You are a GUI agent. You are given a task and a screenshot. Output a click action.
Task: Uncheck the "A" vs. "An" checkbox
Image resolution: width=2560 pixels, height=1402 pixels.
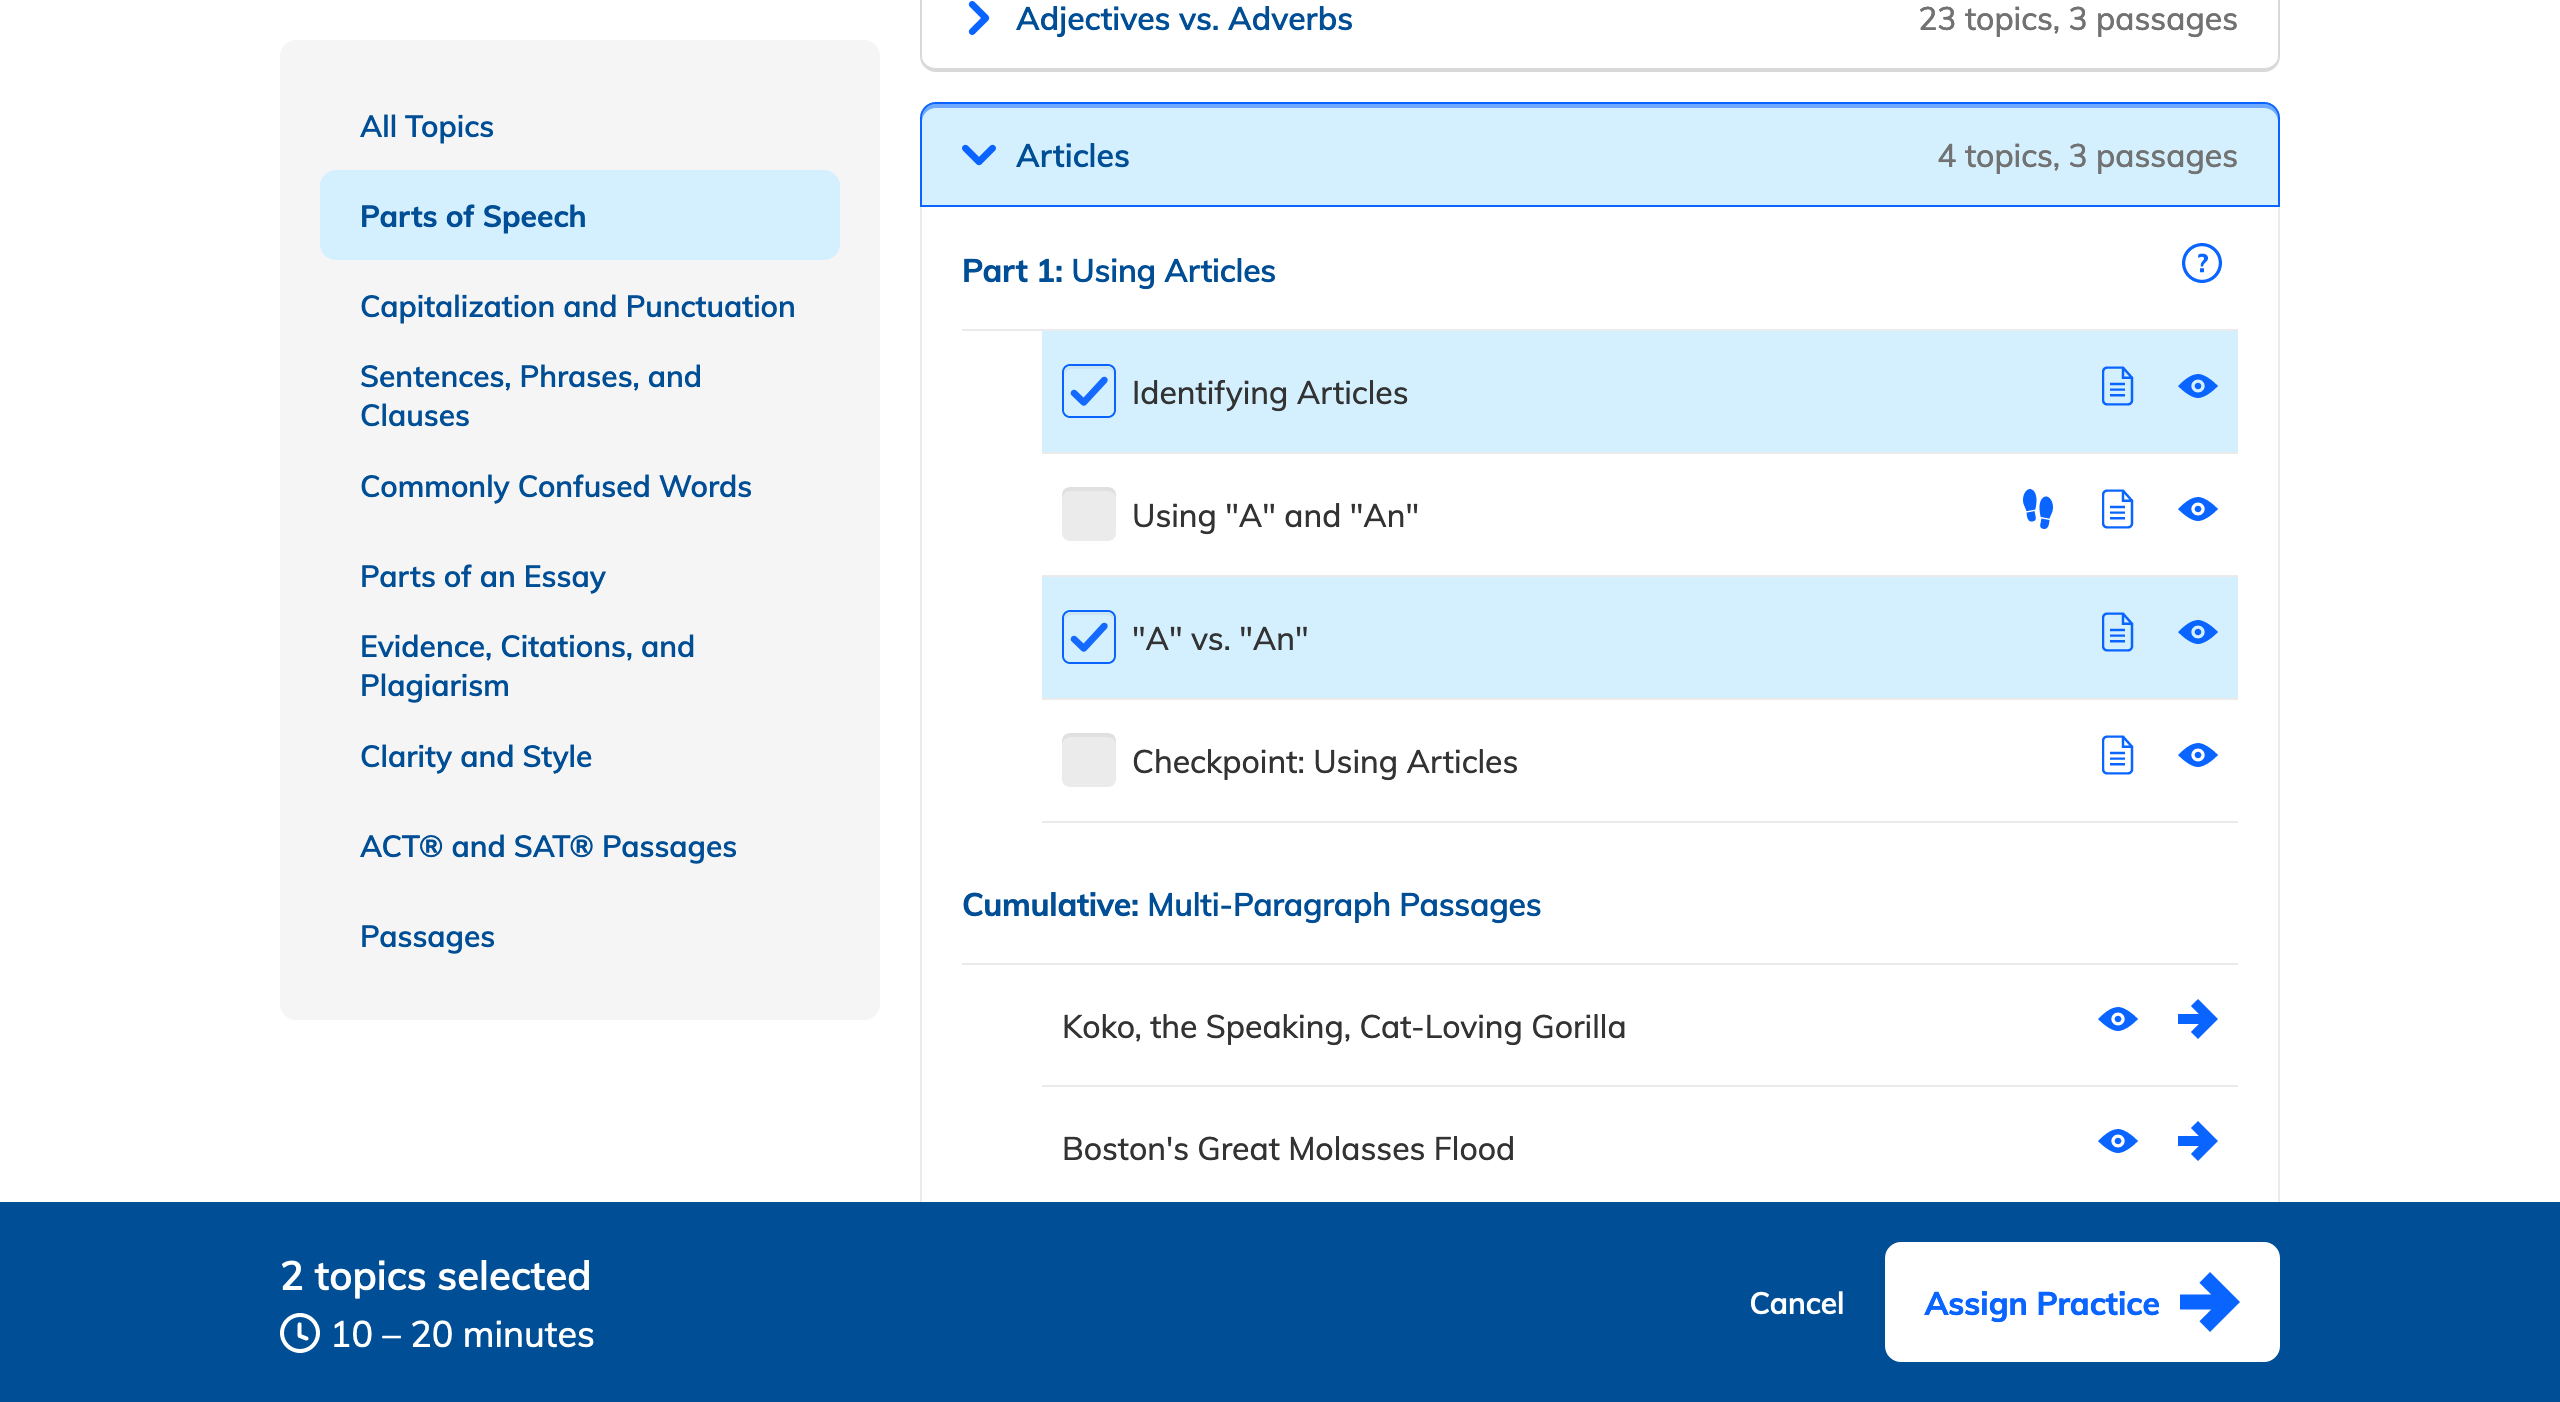(1088, 637)
